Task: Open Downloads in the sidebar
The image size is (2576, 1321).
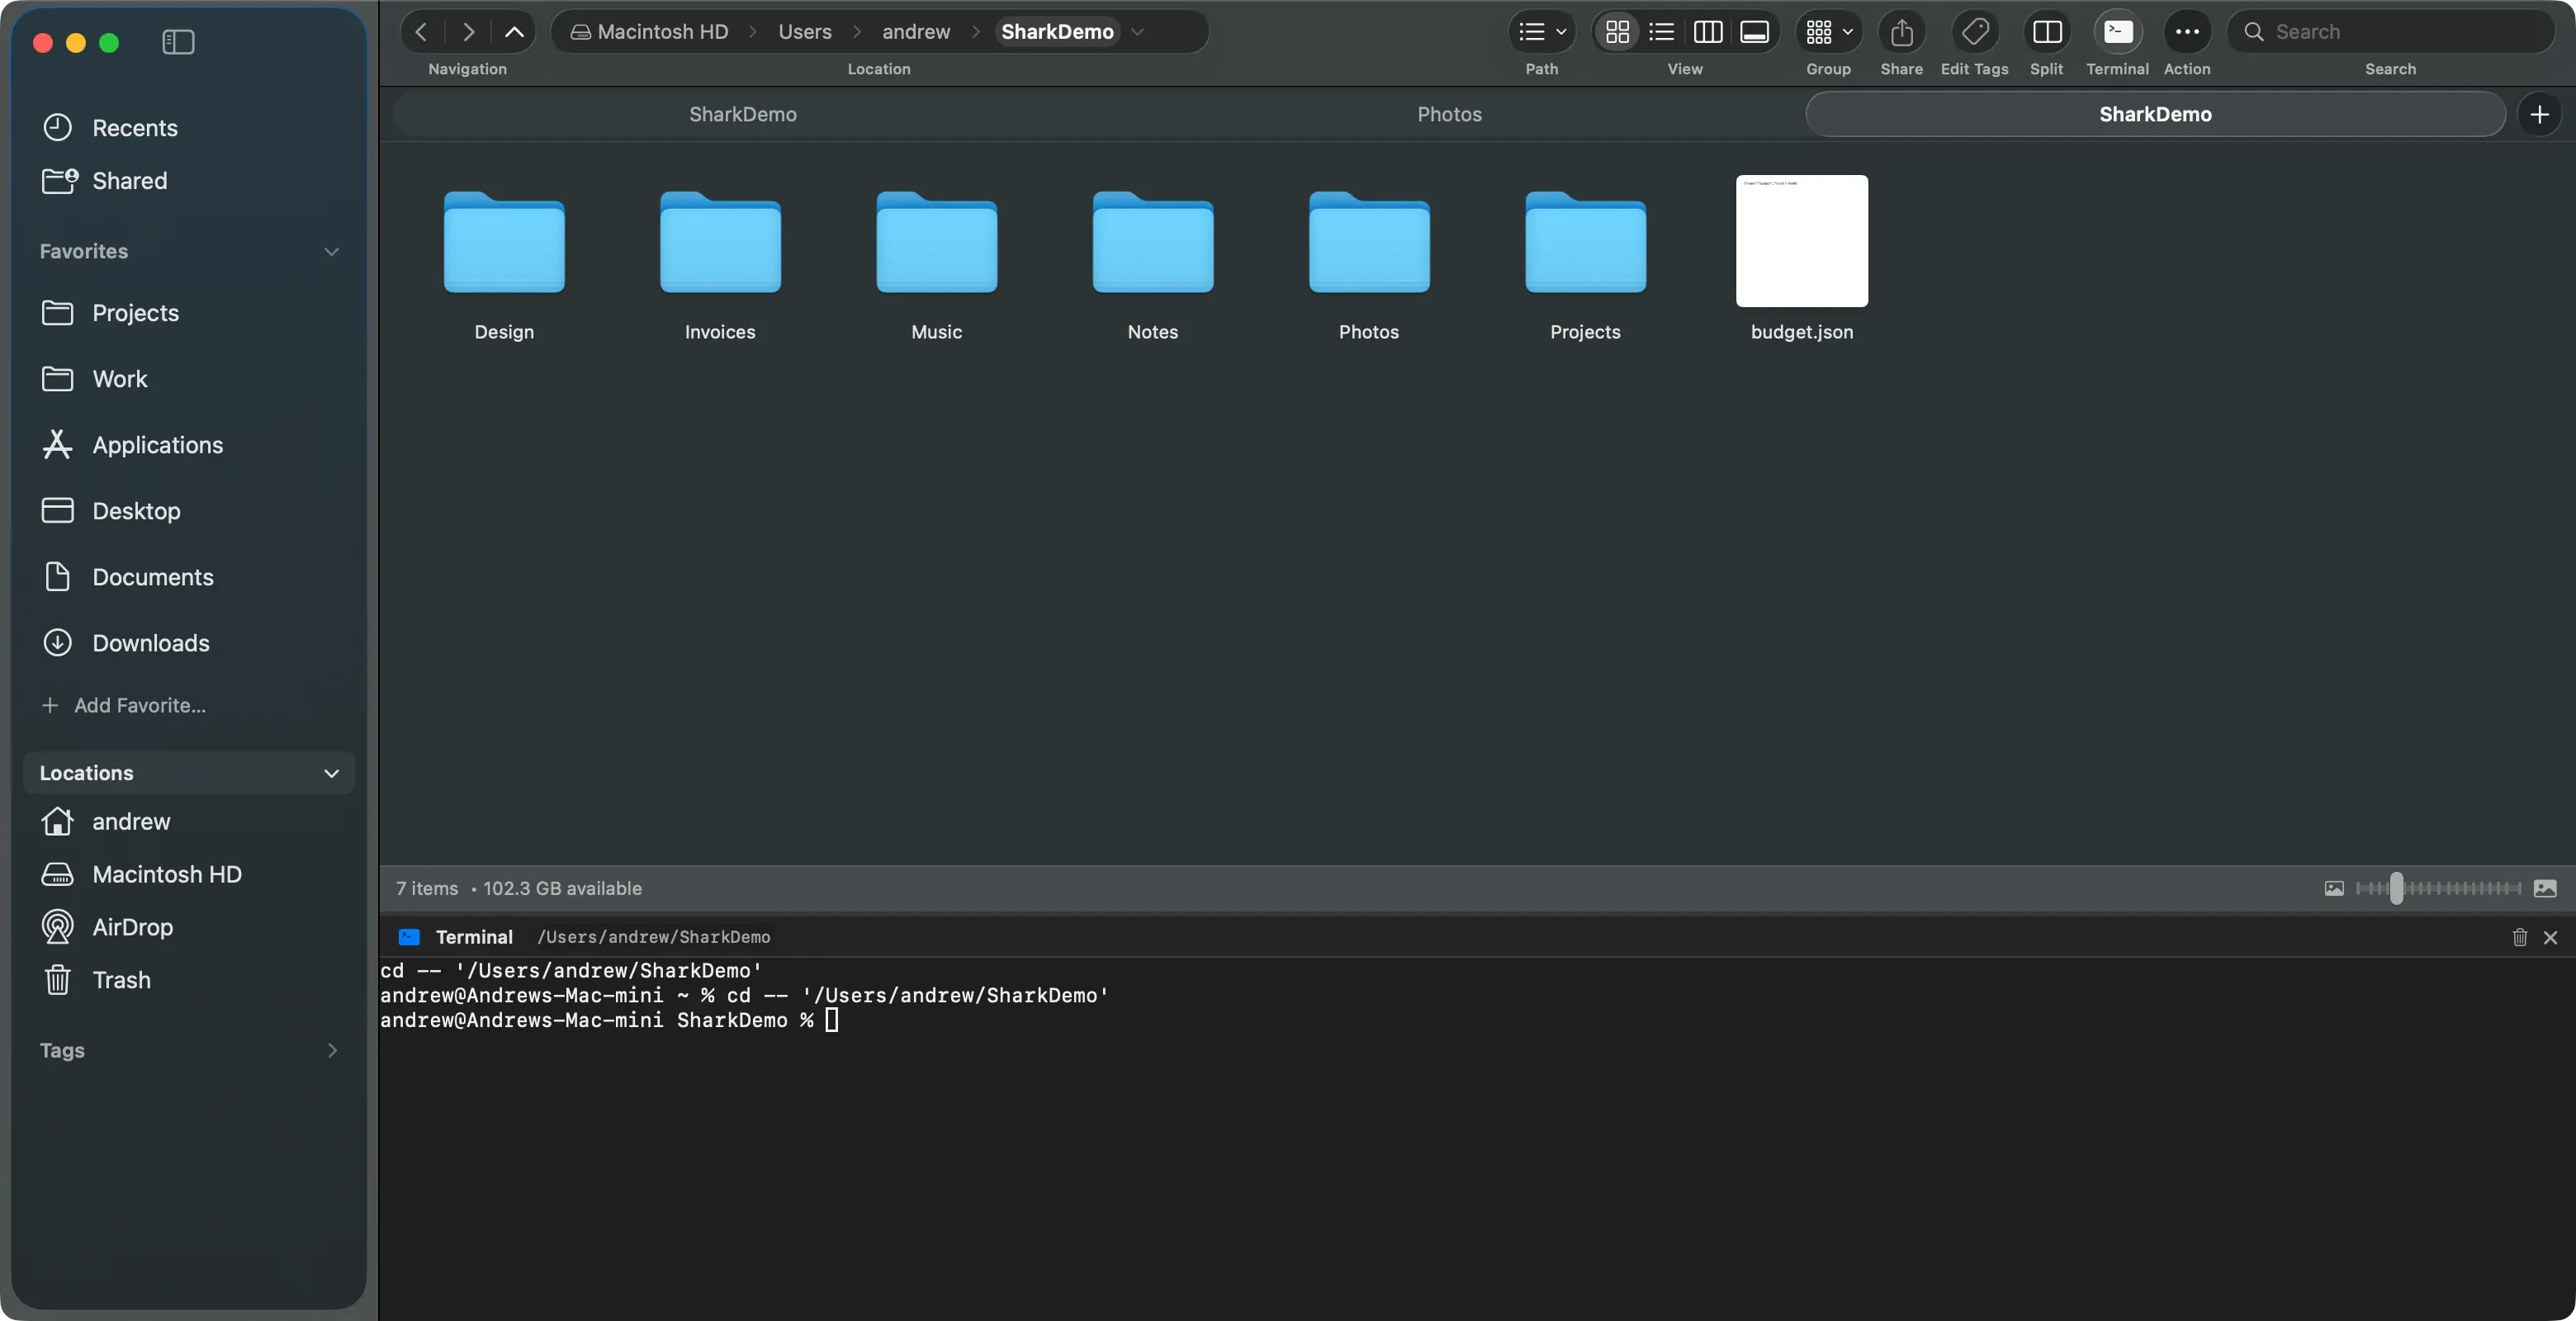Action: coord(189,643)
